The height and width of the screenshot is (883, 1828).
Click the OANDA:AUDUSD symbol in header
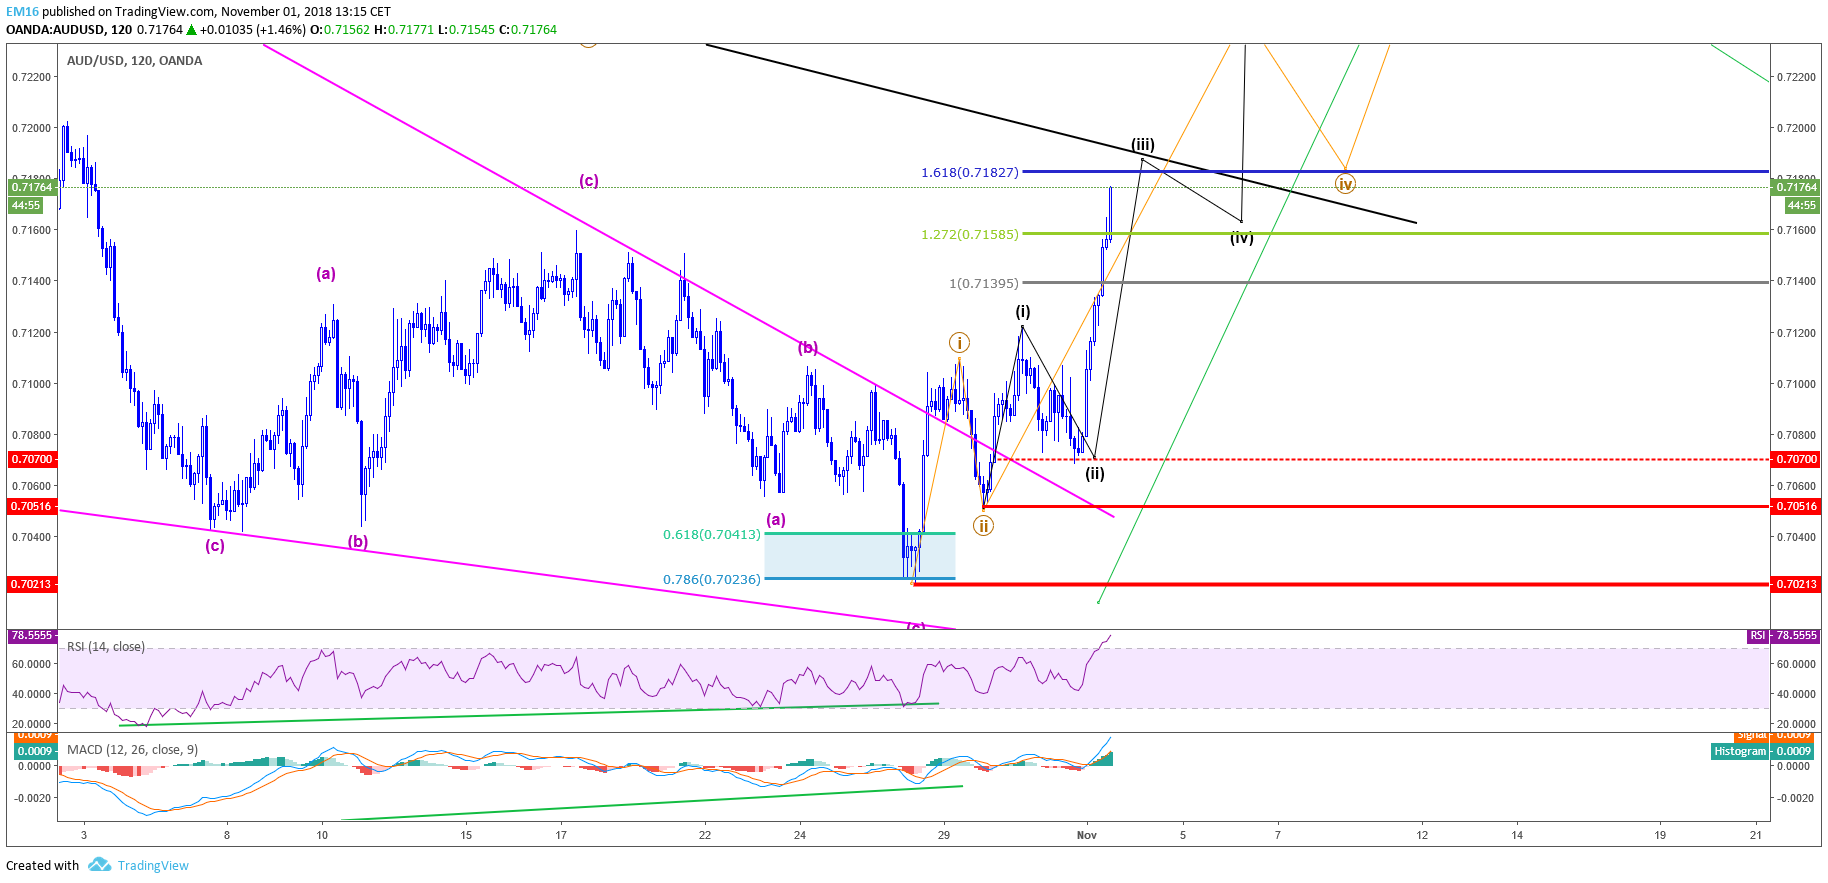55,30
